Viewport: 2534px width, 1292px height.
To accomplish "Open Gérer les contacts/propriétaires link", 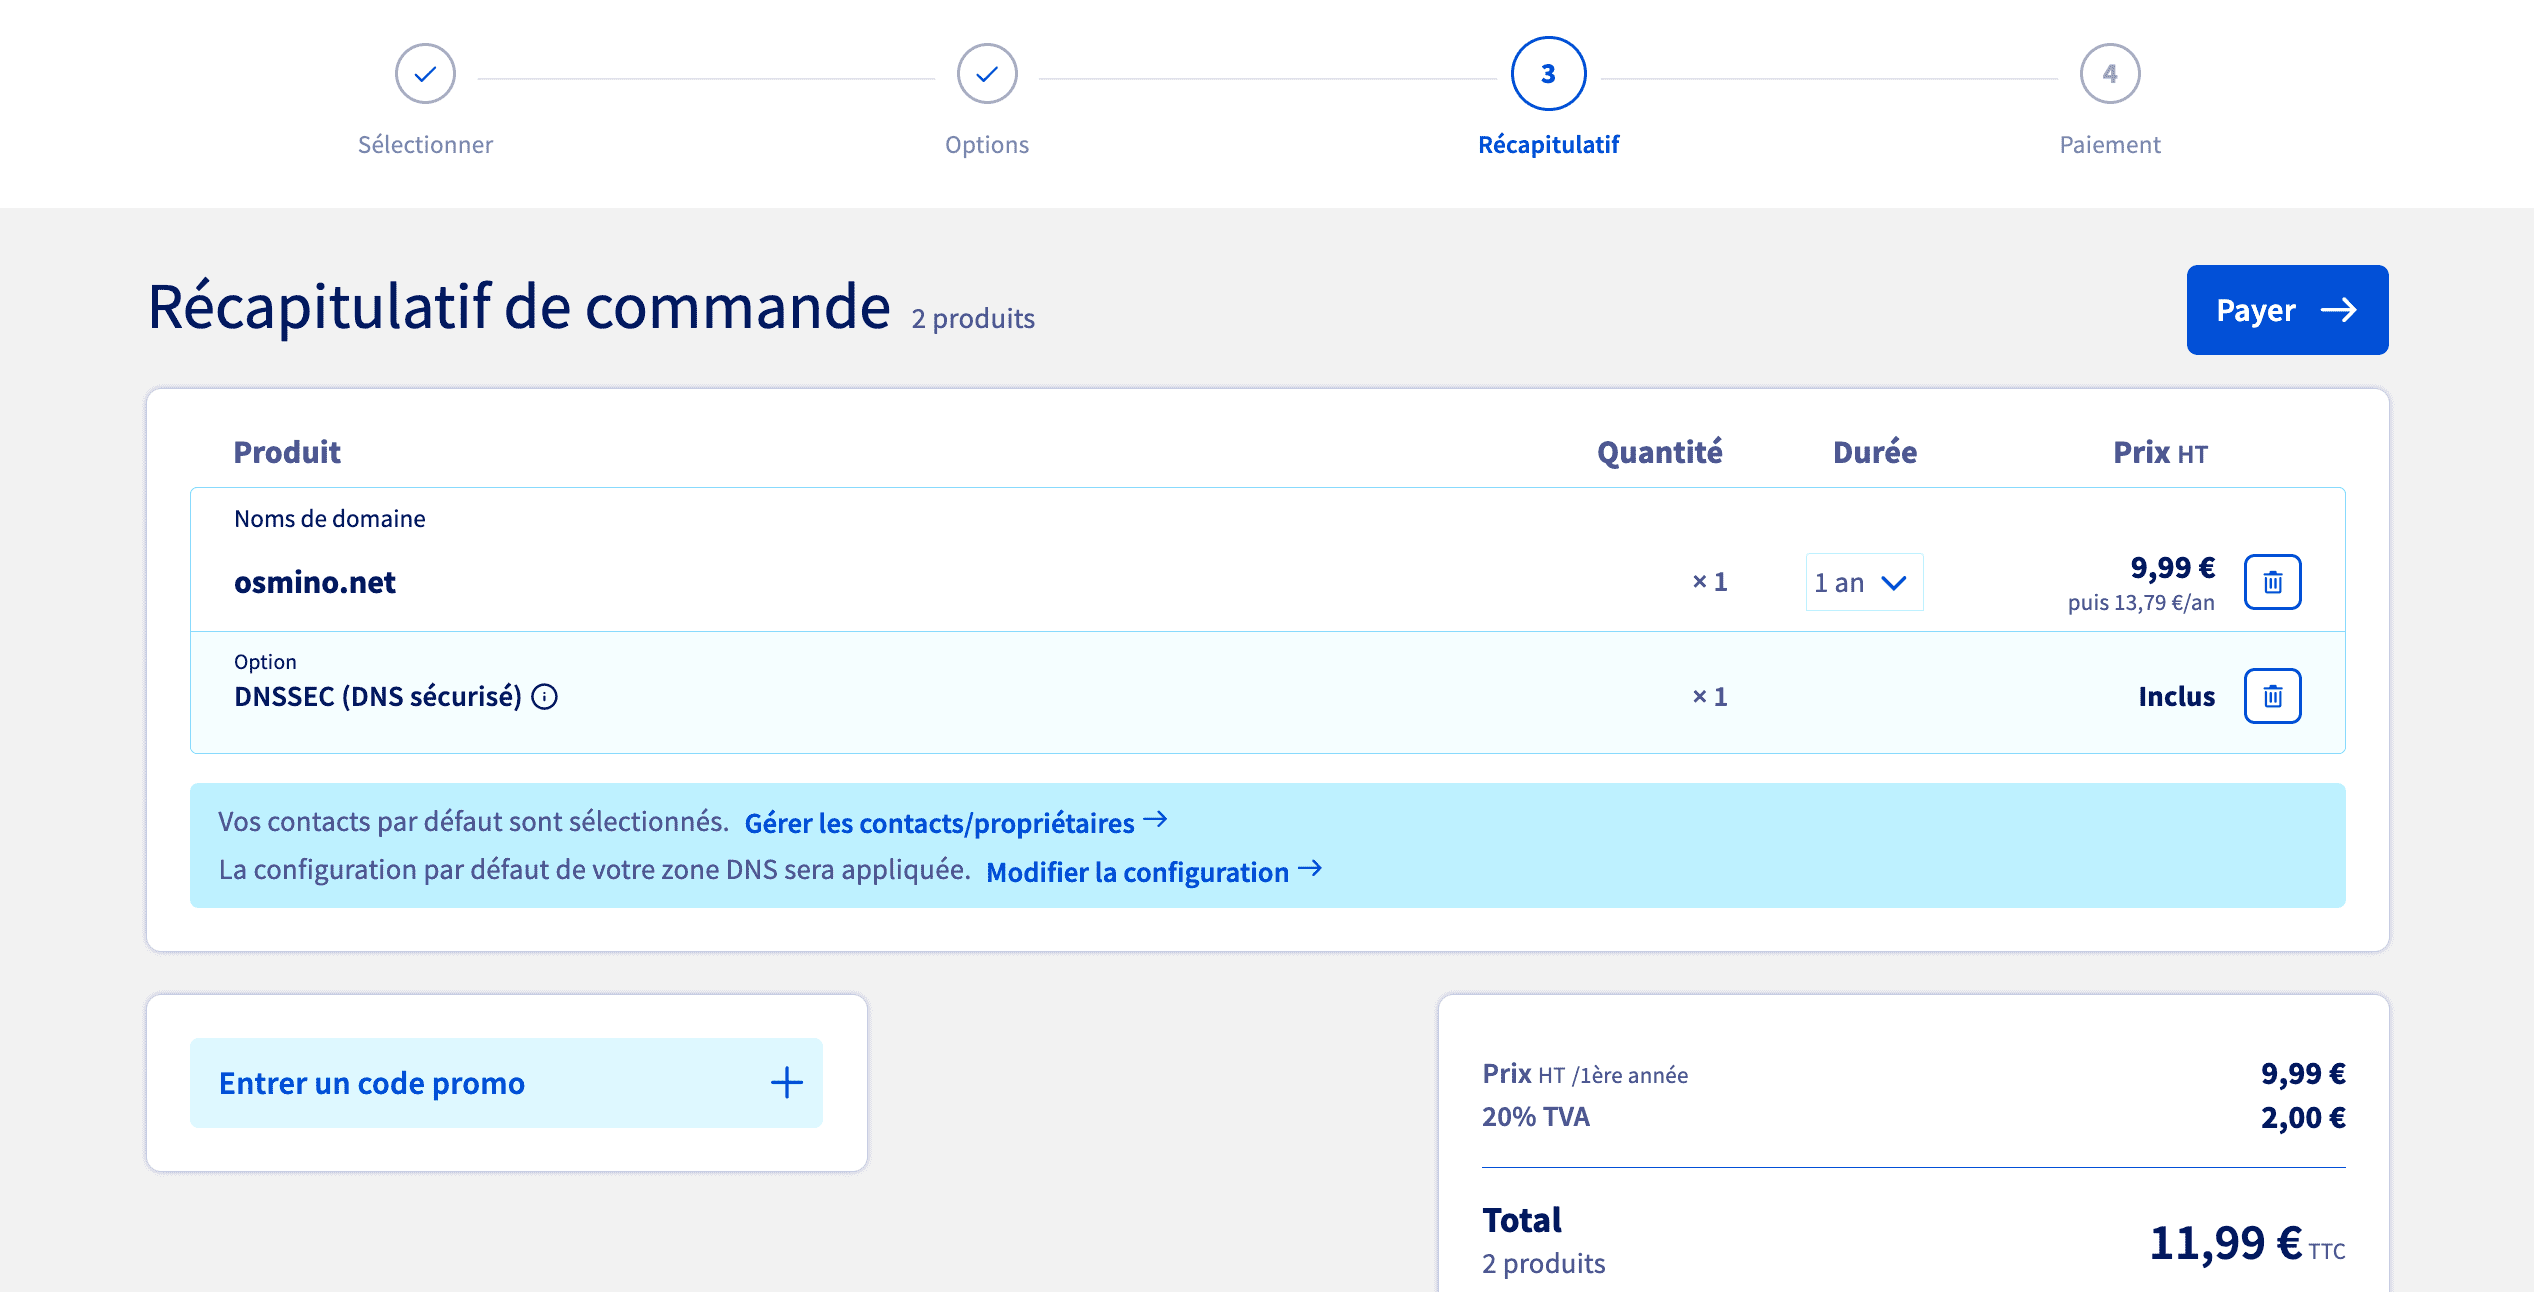I will pyautogui.click(x=956, y=822).
